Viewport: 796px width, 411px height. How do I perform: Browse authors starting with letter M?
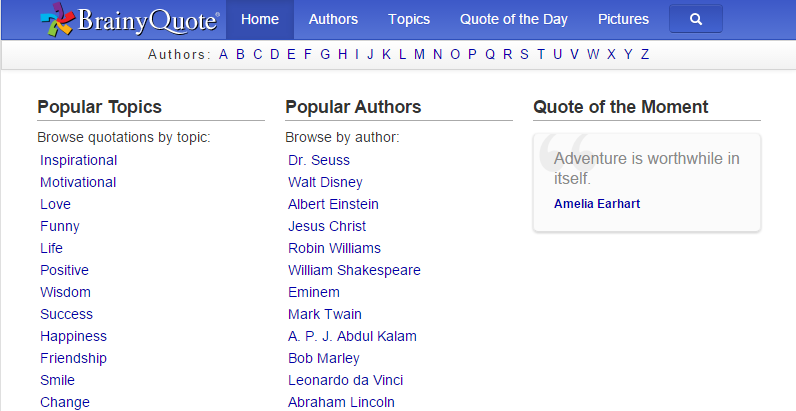pos(419,54)
